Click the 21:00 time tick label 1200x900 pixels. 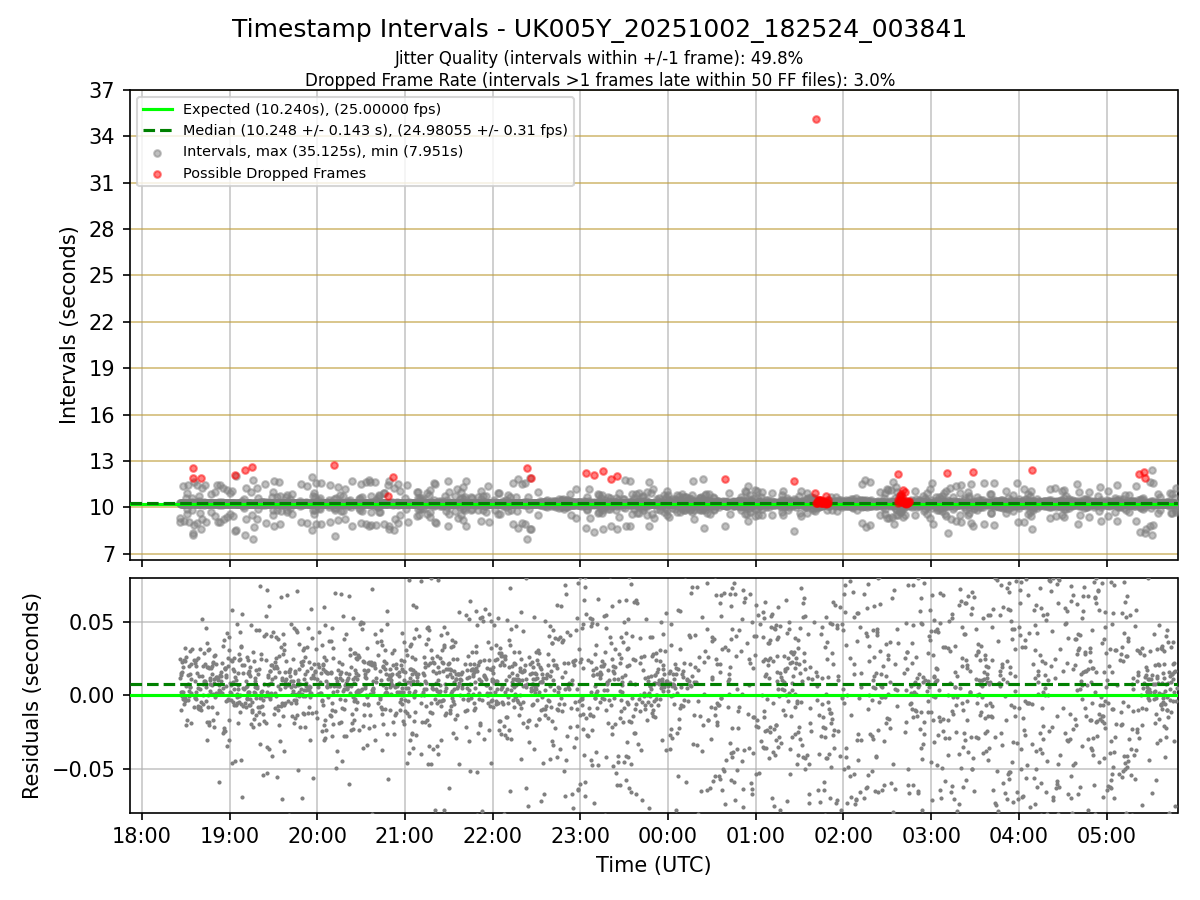[x=405, y=835]
